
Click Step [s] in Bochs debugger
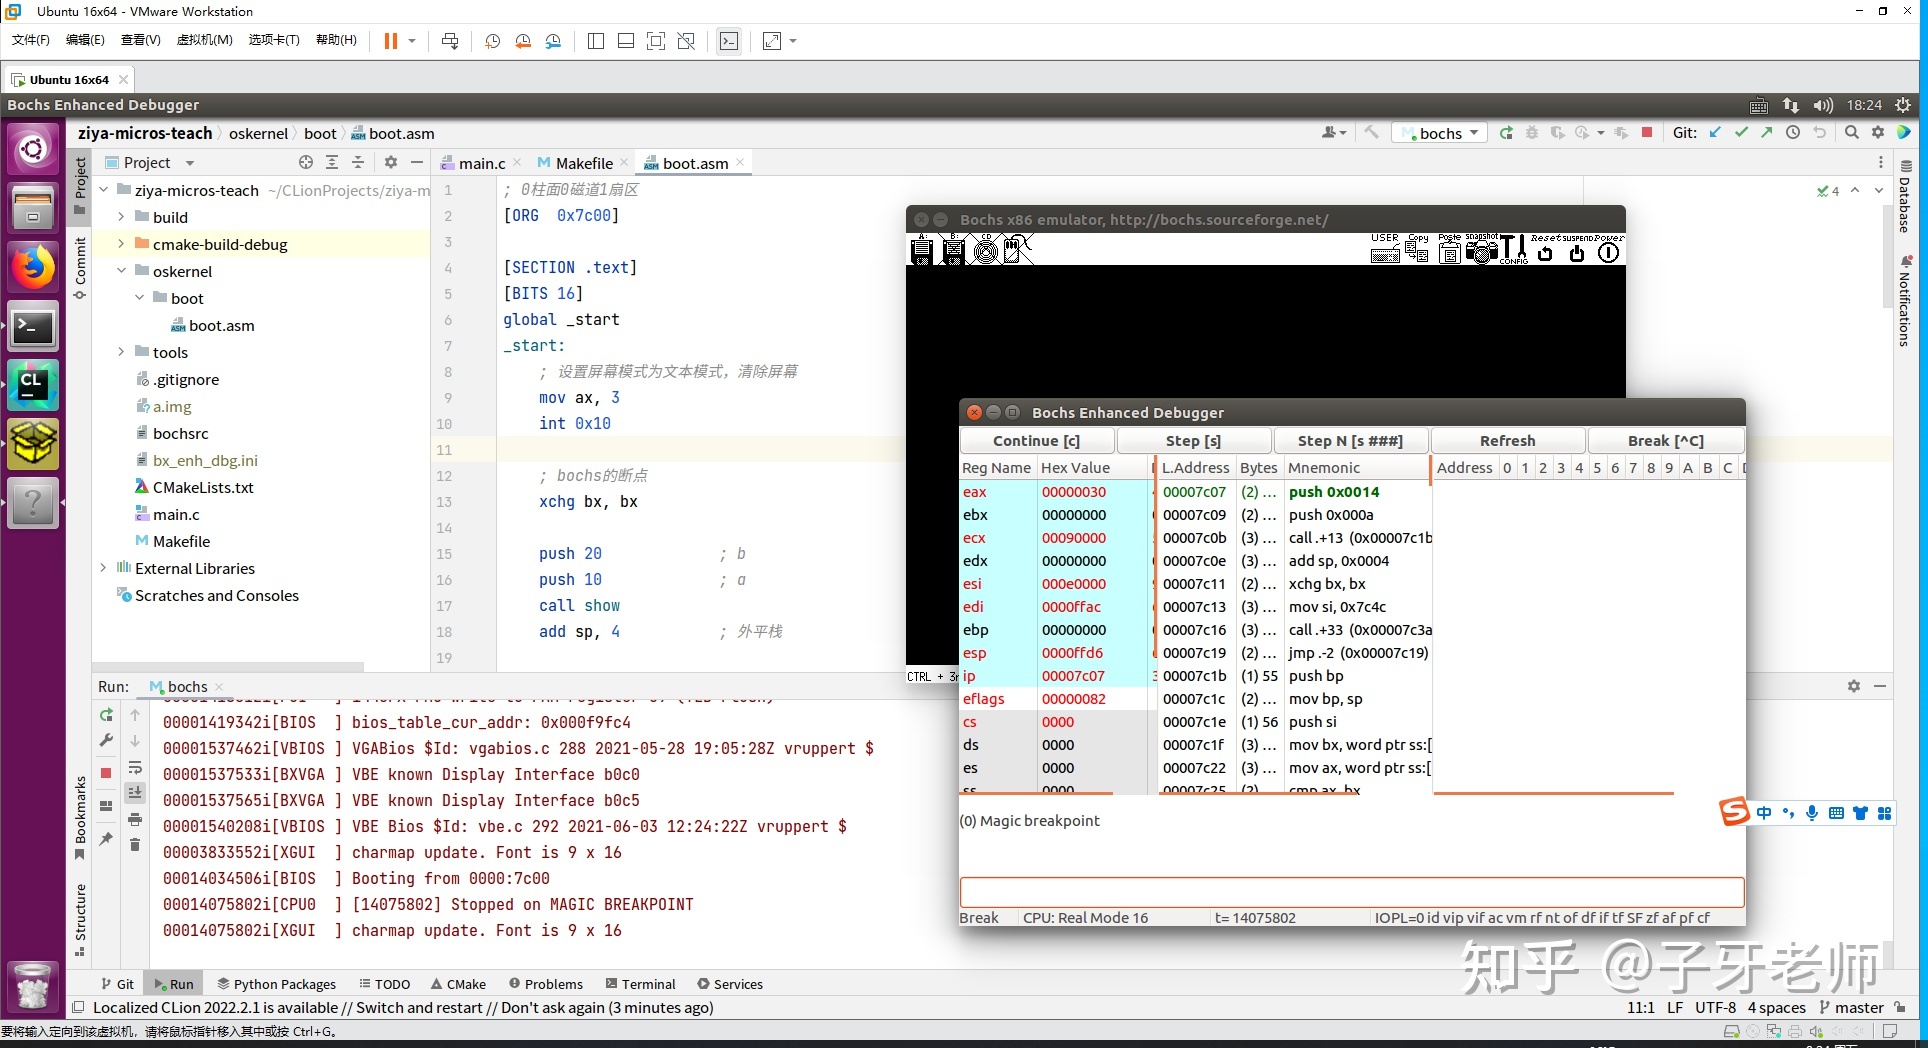click(1193, 441)
